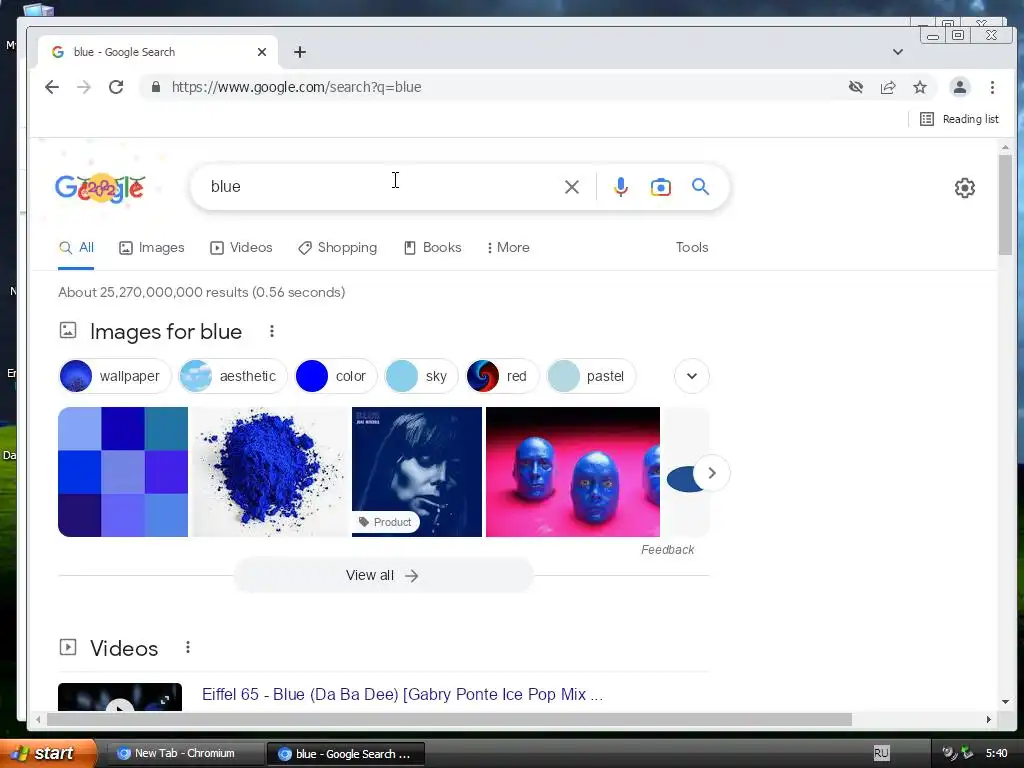1024x768 pixels.
Task: Bookmark this page with the star icon
Action: pos(920,87)
